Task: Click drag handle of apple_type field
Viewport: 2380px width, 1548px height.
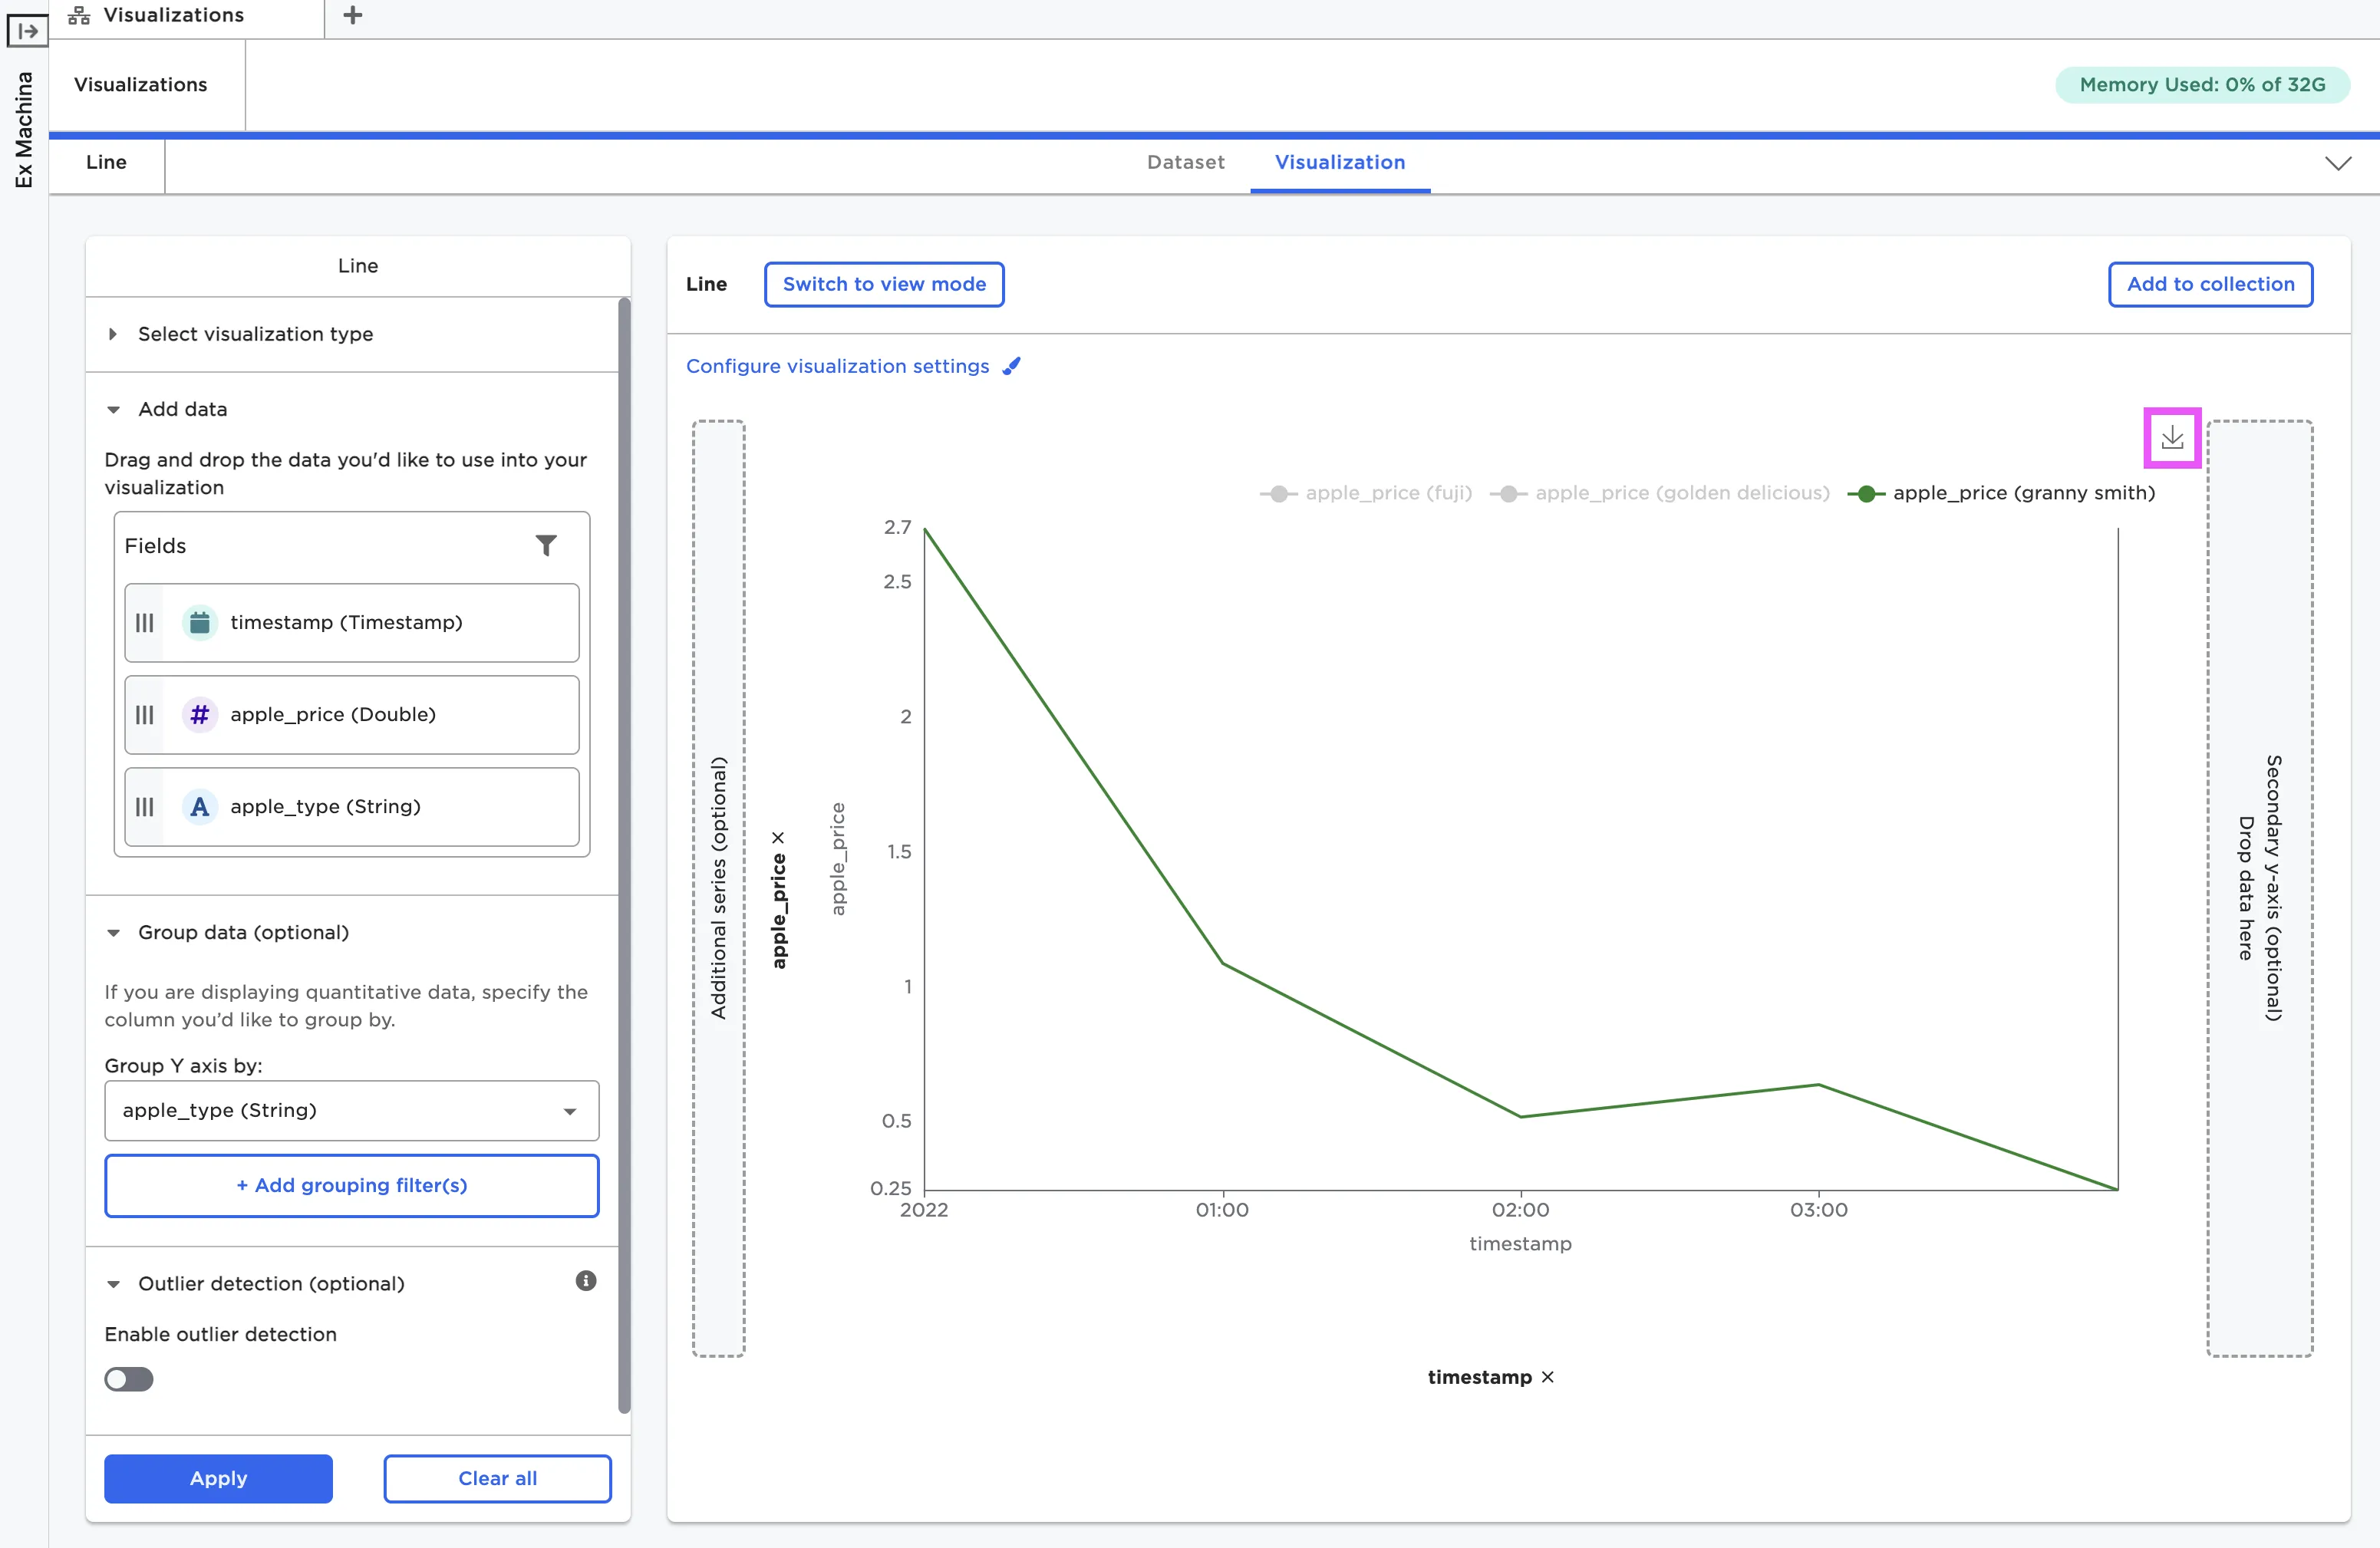Action: point(145,807)
